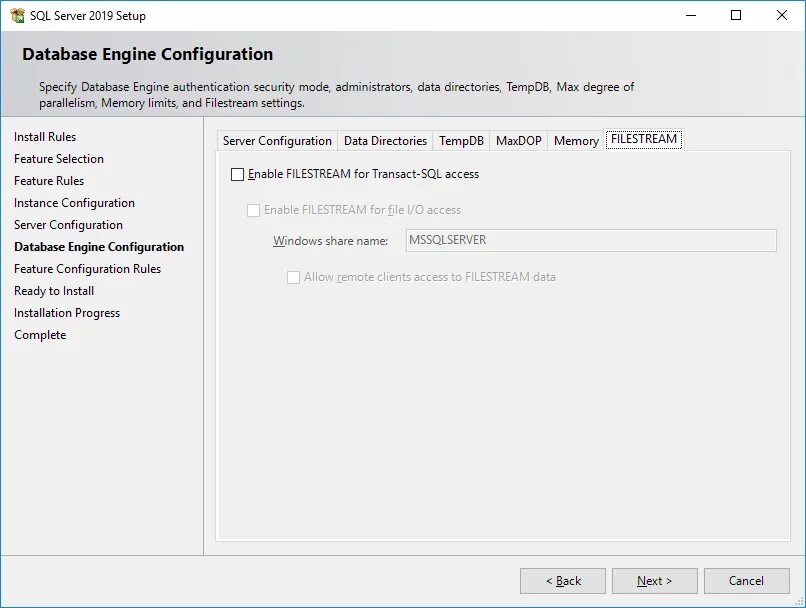Click the SQL Server Setup title bar icon
This screenshot has height=608, width=806.
[x=17, y=15]
